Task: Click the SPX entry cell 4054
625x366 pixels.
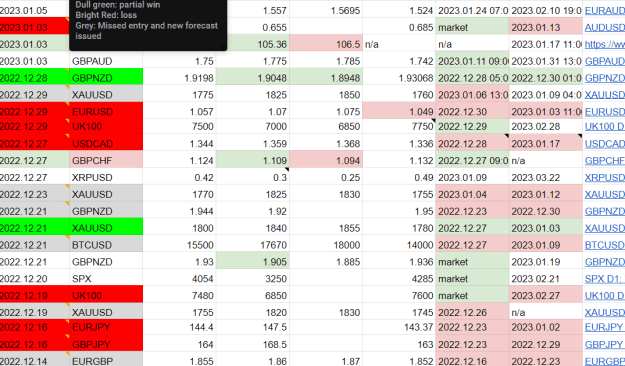Action: (x=179, y=278)
